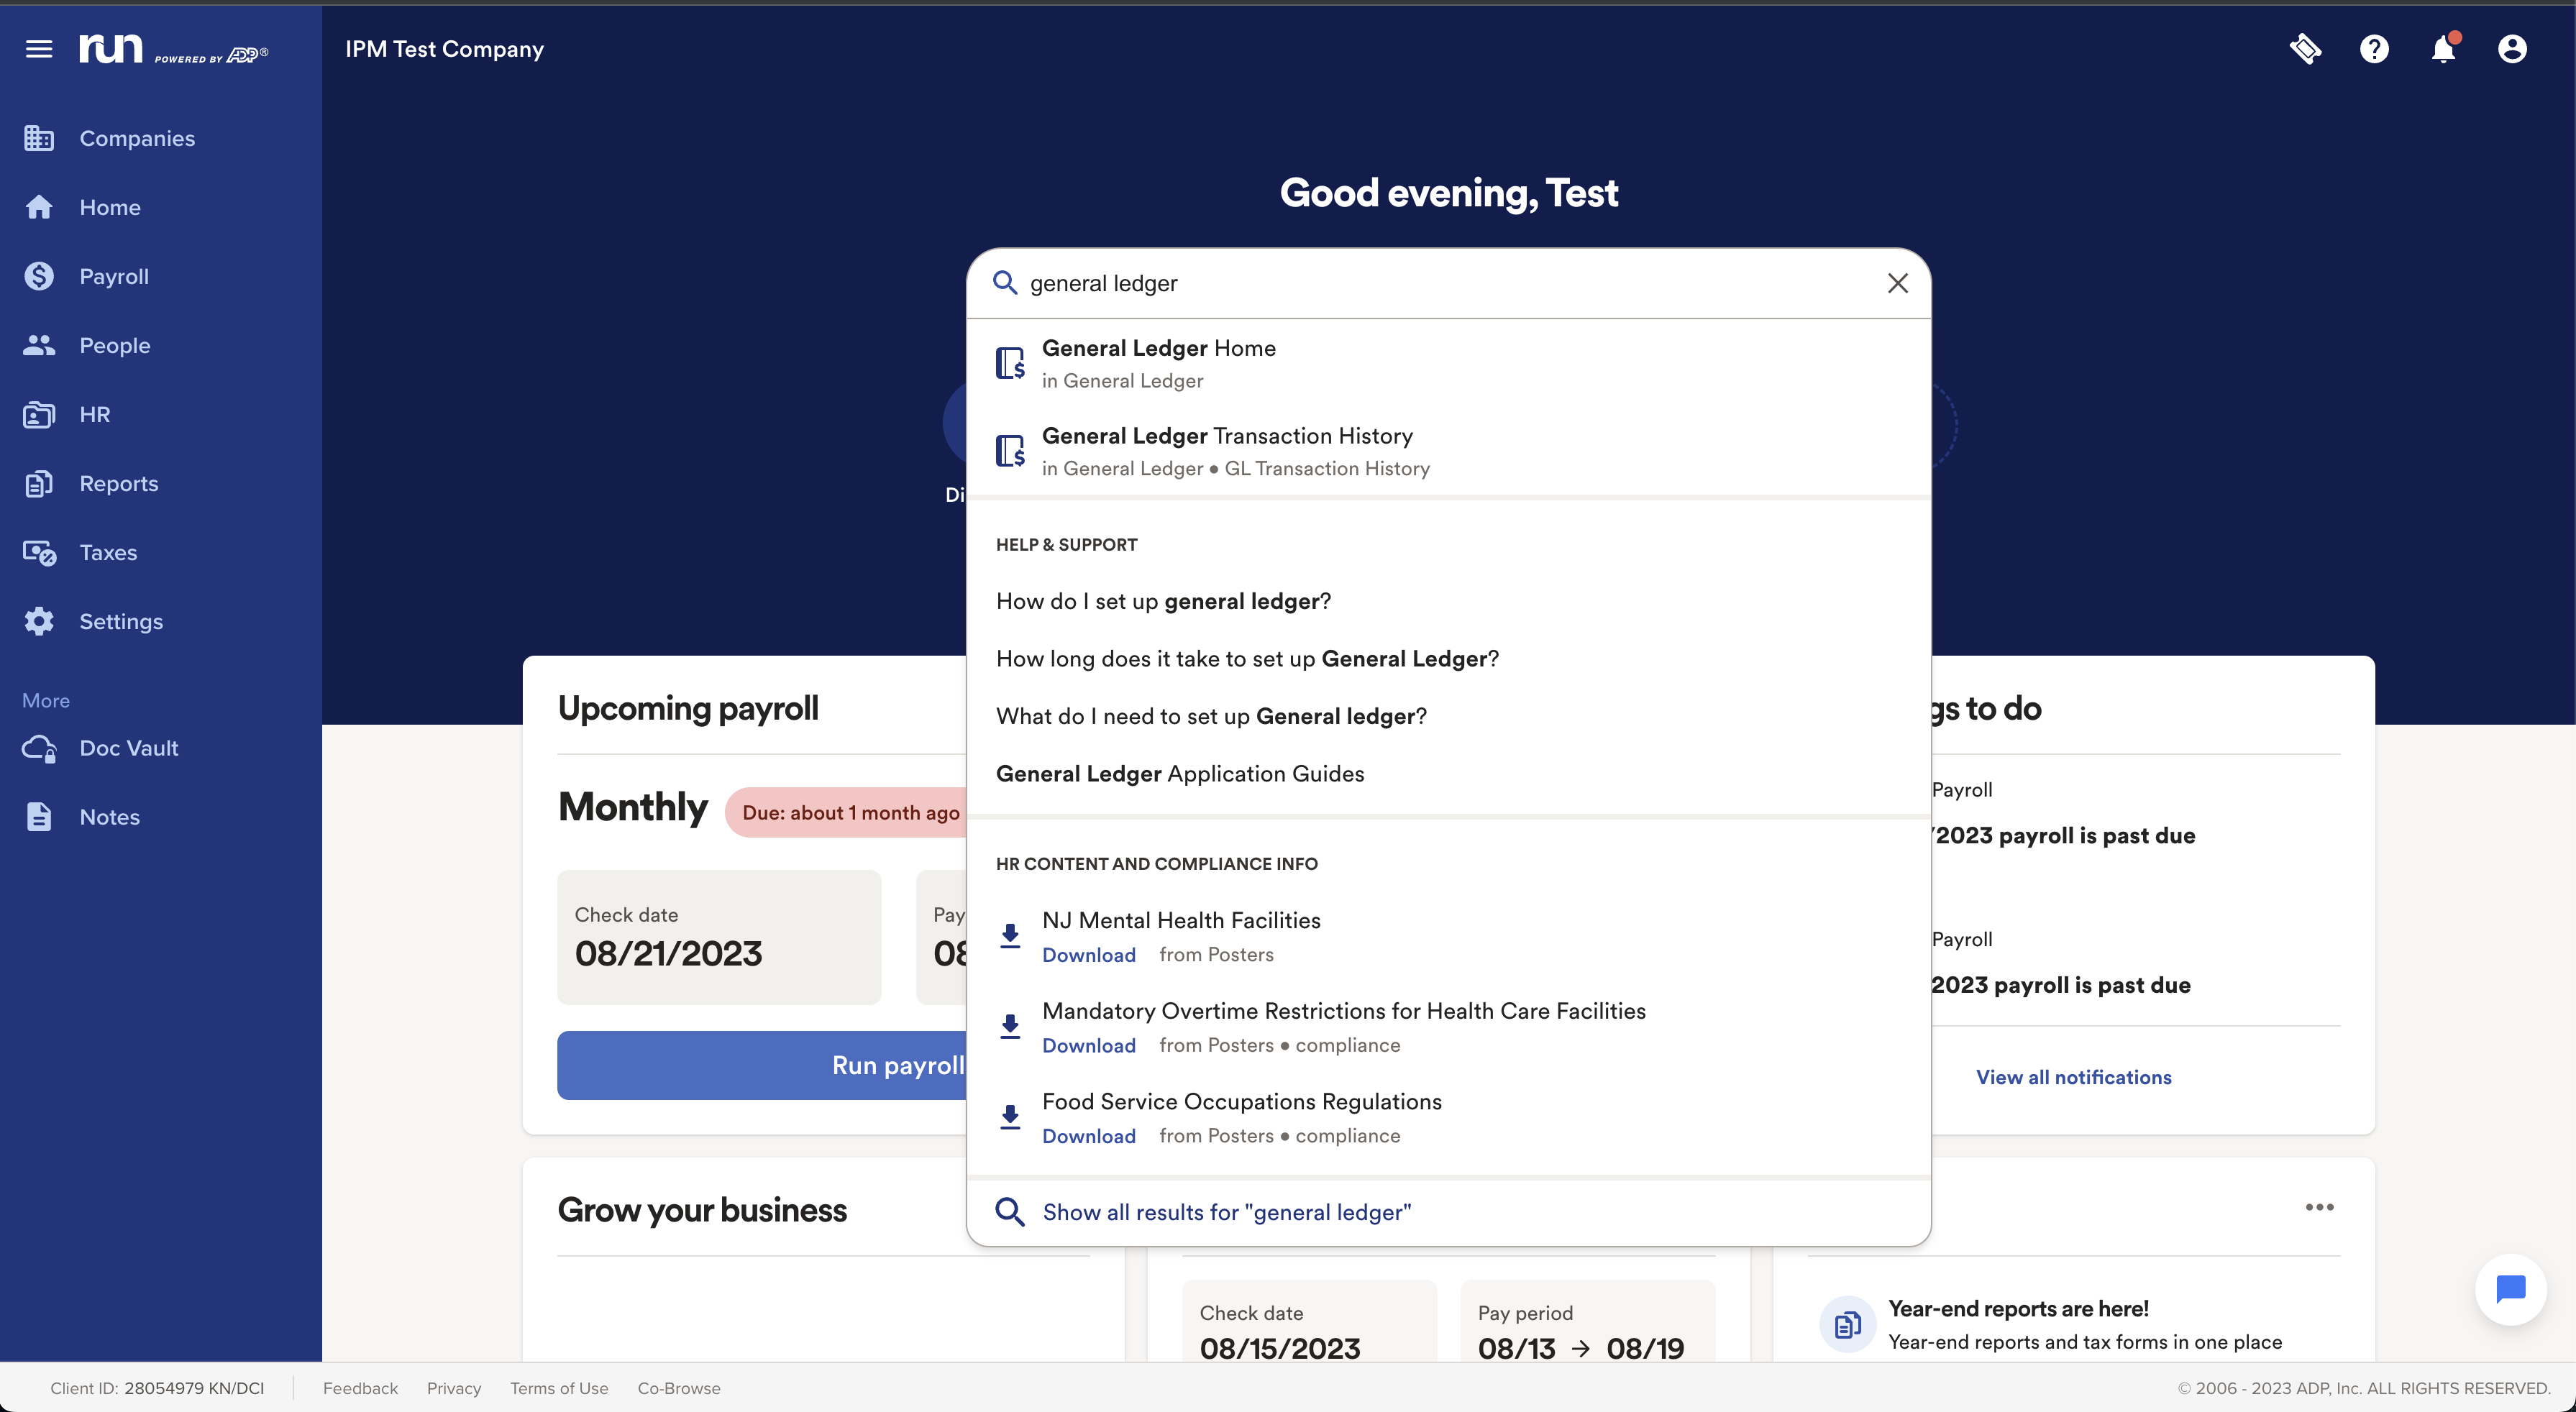
Task: Open the help question mark icon
Action: (2374, 49)
